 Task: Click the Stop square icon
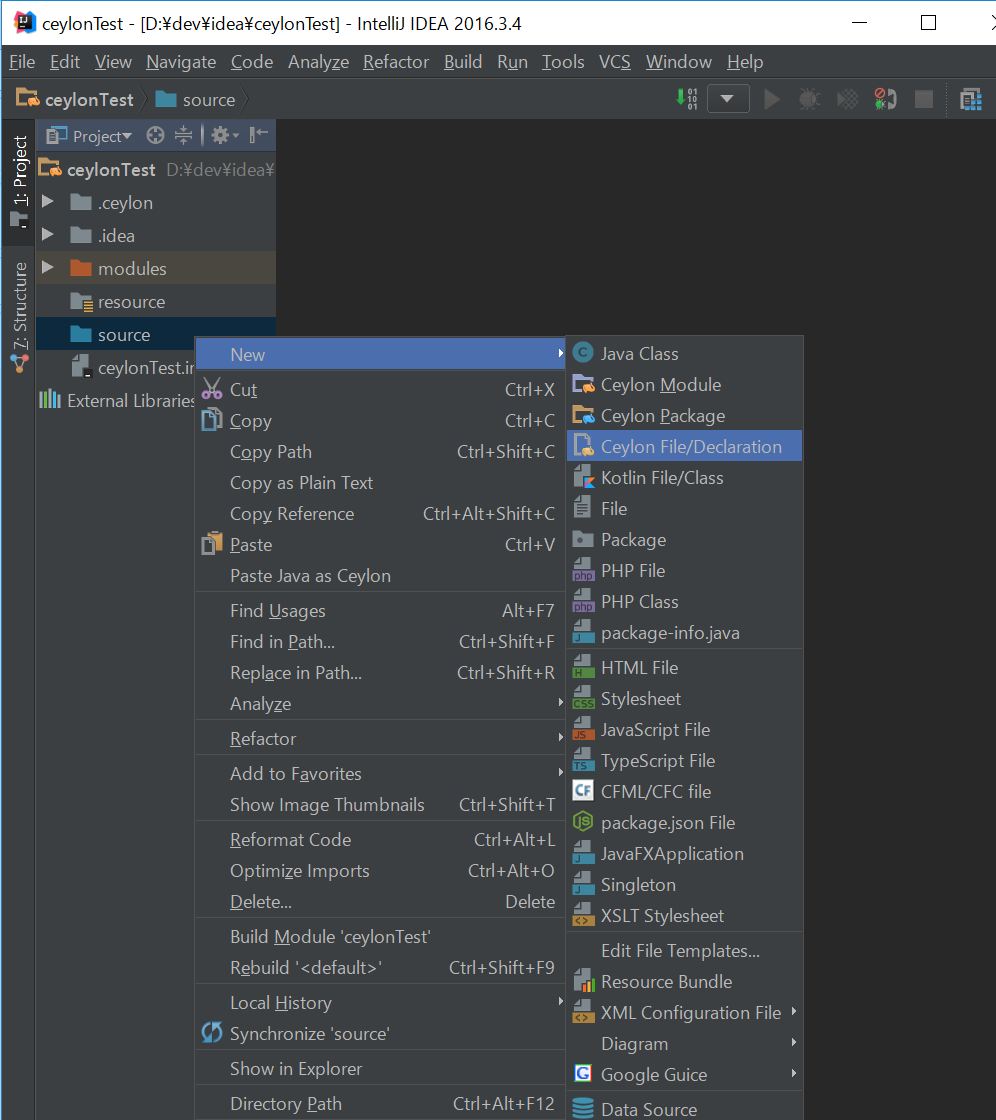tap(924, 99)
